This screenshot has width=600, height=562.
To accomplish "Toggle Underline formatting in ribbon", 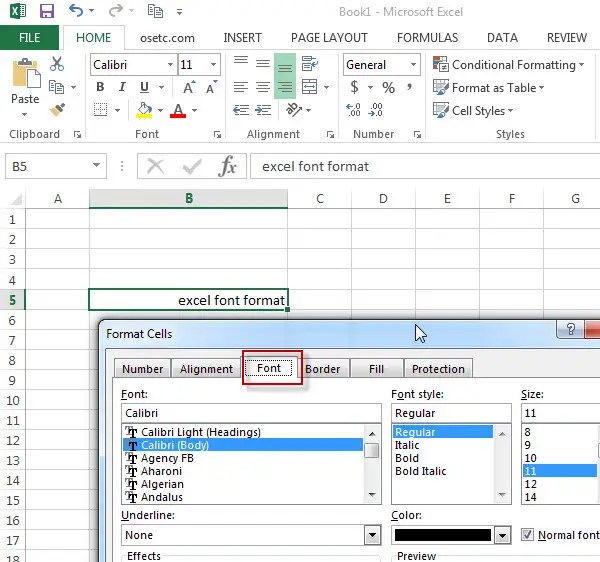I will click(x=144, y=87).
